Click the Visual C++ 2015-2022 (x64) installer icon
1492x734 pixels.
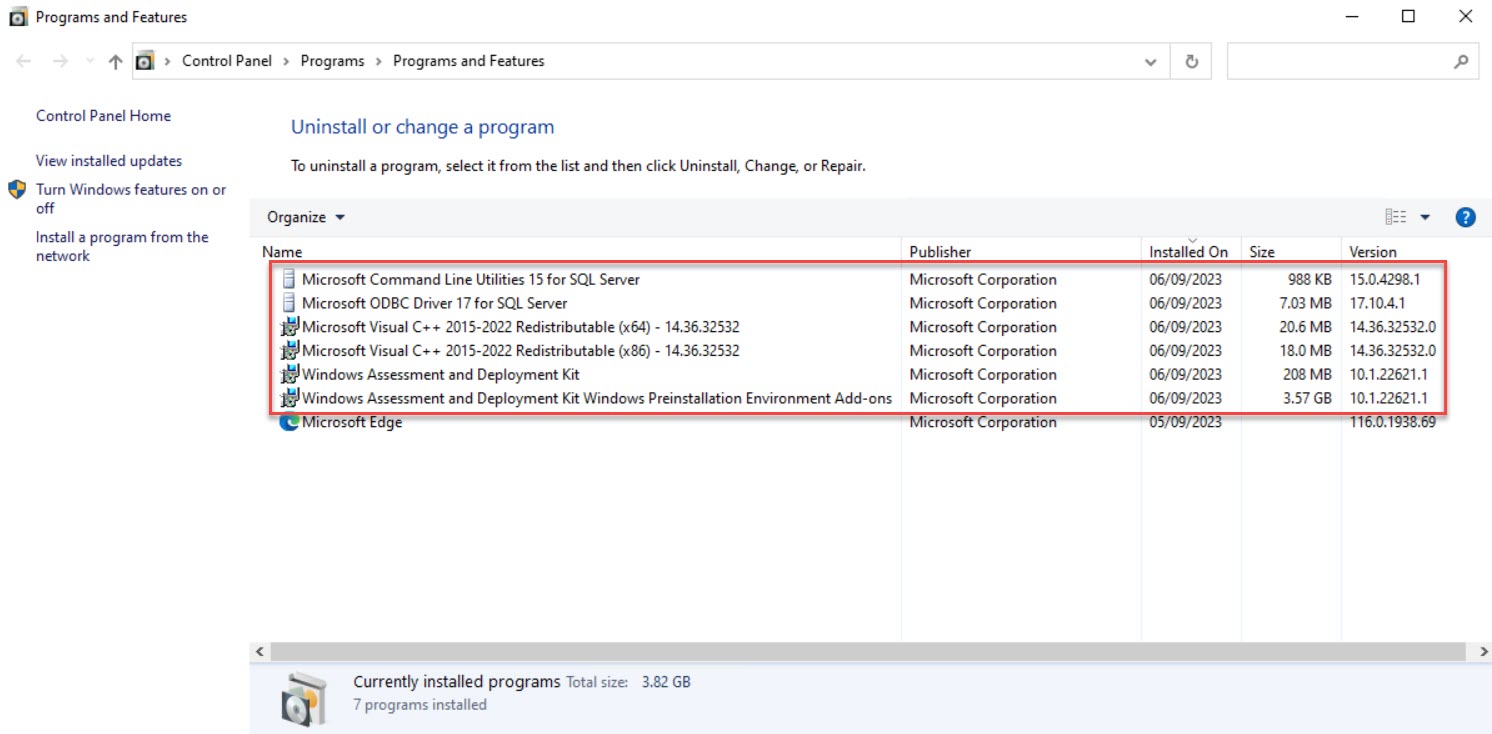tap(288, 327)
